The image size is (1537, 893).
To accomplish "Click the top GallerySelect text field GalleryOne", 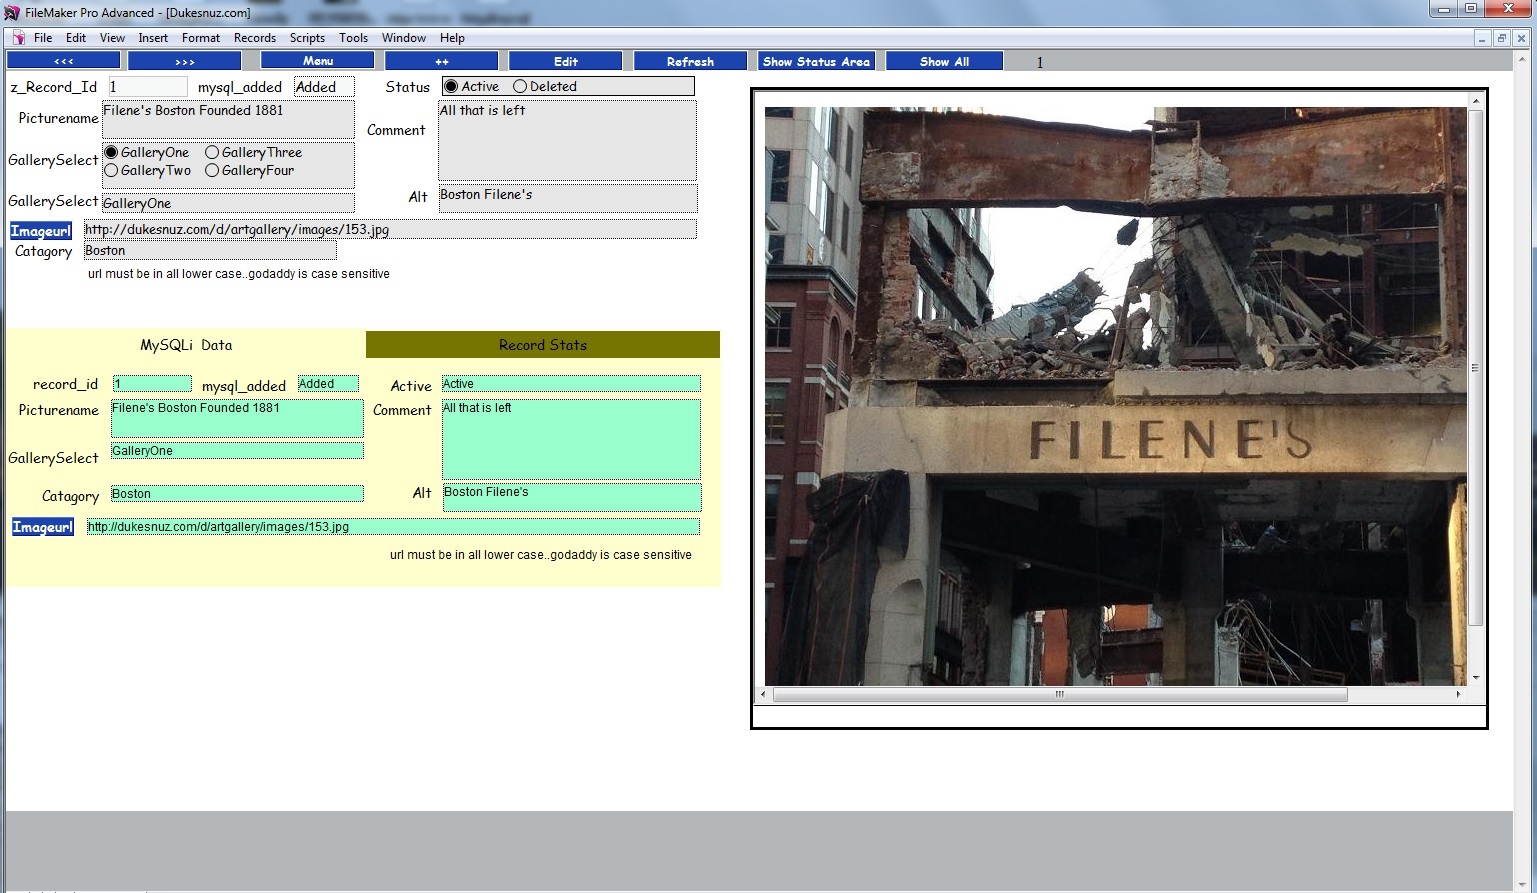I will pyautogui.click(x=228, y=203).
